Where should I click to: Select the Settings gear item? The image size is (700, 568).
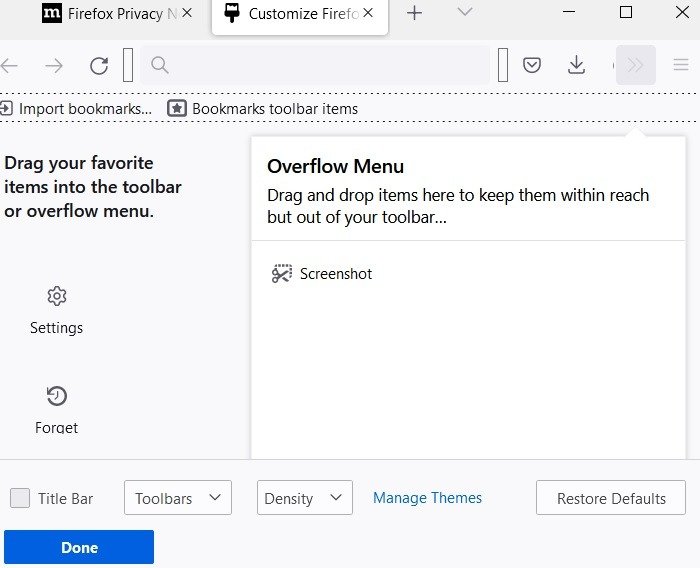point(57,311)
